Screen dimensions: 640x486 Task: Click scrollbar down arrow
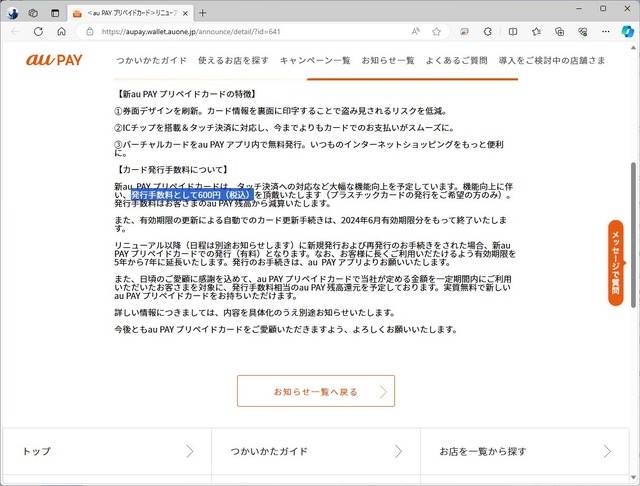click(633, 477)
